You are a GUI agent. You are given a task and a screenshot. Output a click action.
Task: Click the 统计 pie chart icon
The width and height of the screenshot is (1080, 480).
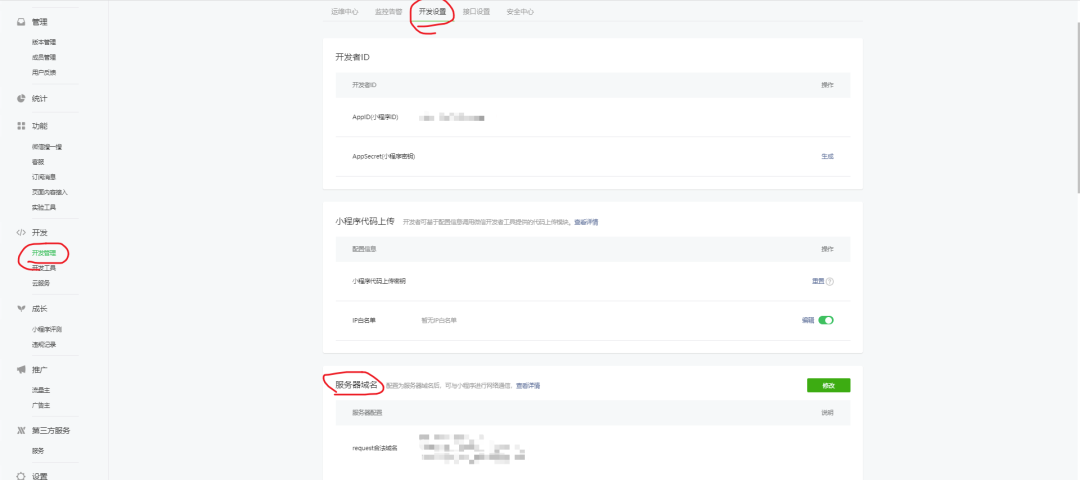tap(21, 98)
